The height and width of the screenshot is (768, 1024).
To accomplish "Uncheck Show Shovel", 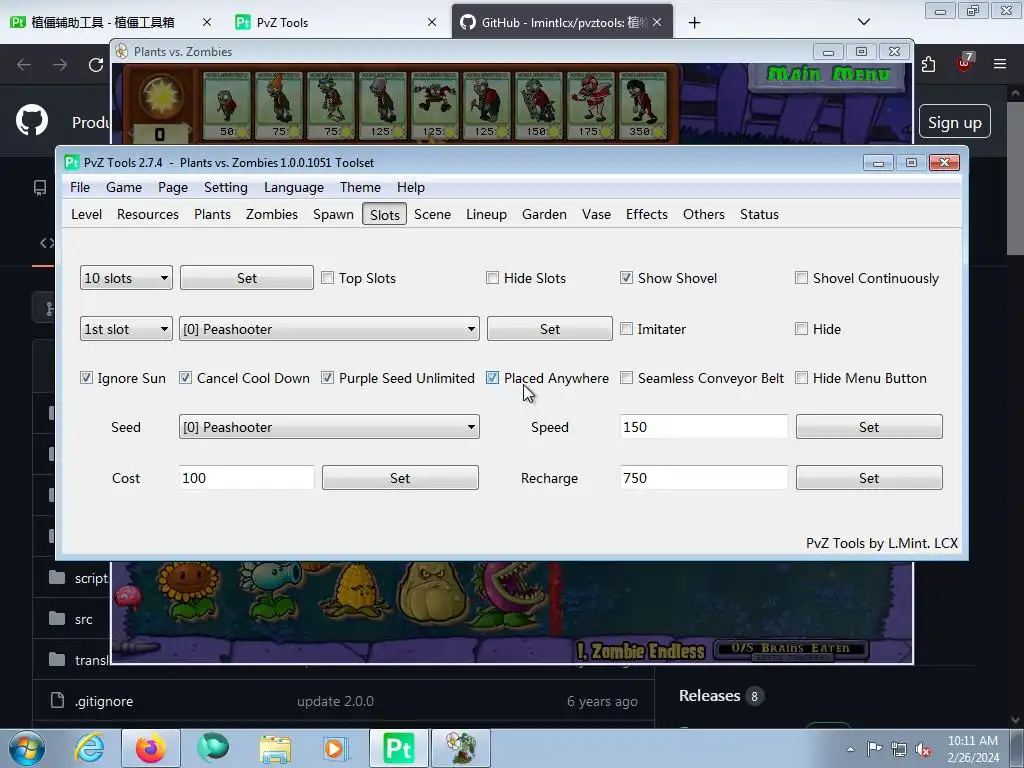I will (x=626, y=278).
